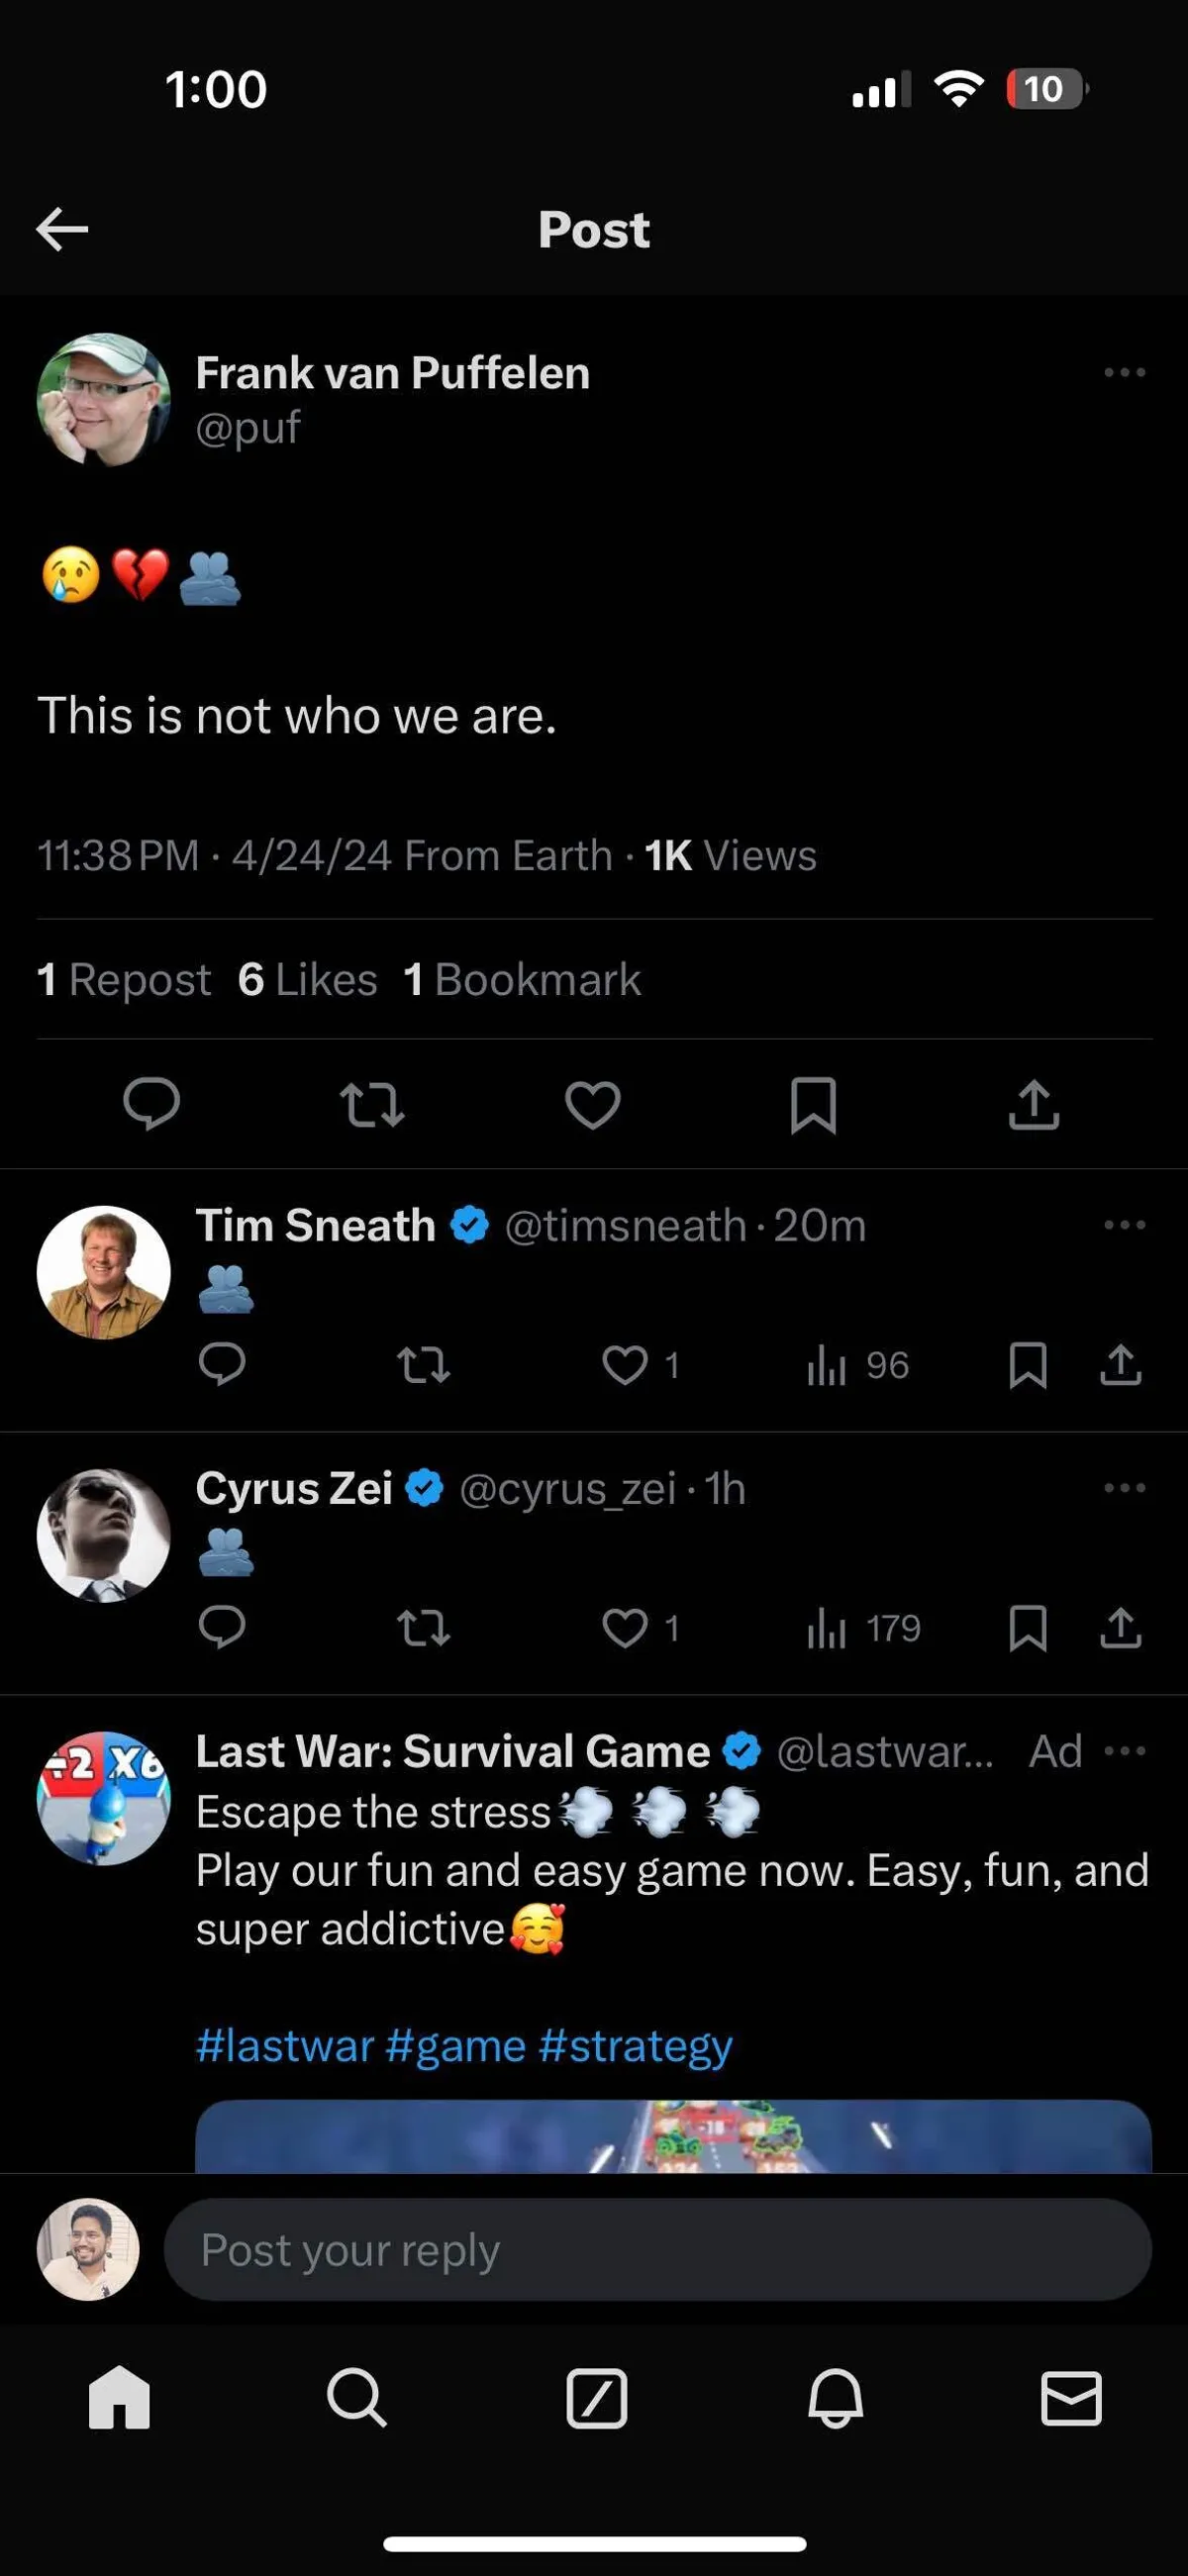The height and width of the screenshot is (2576, 1188).
Task: Tap the #lastwar hashtag link
Action: [x=285, y=2046]
